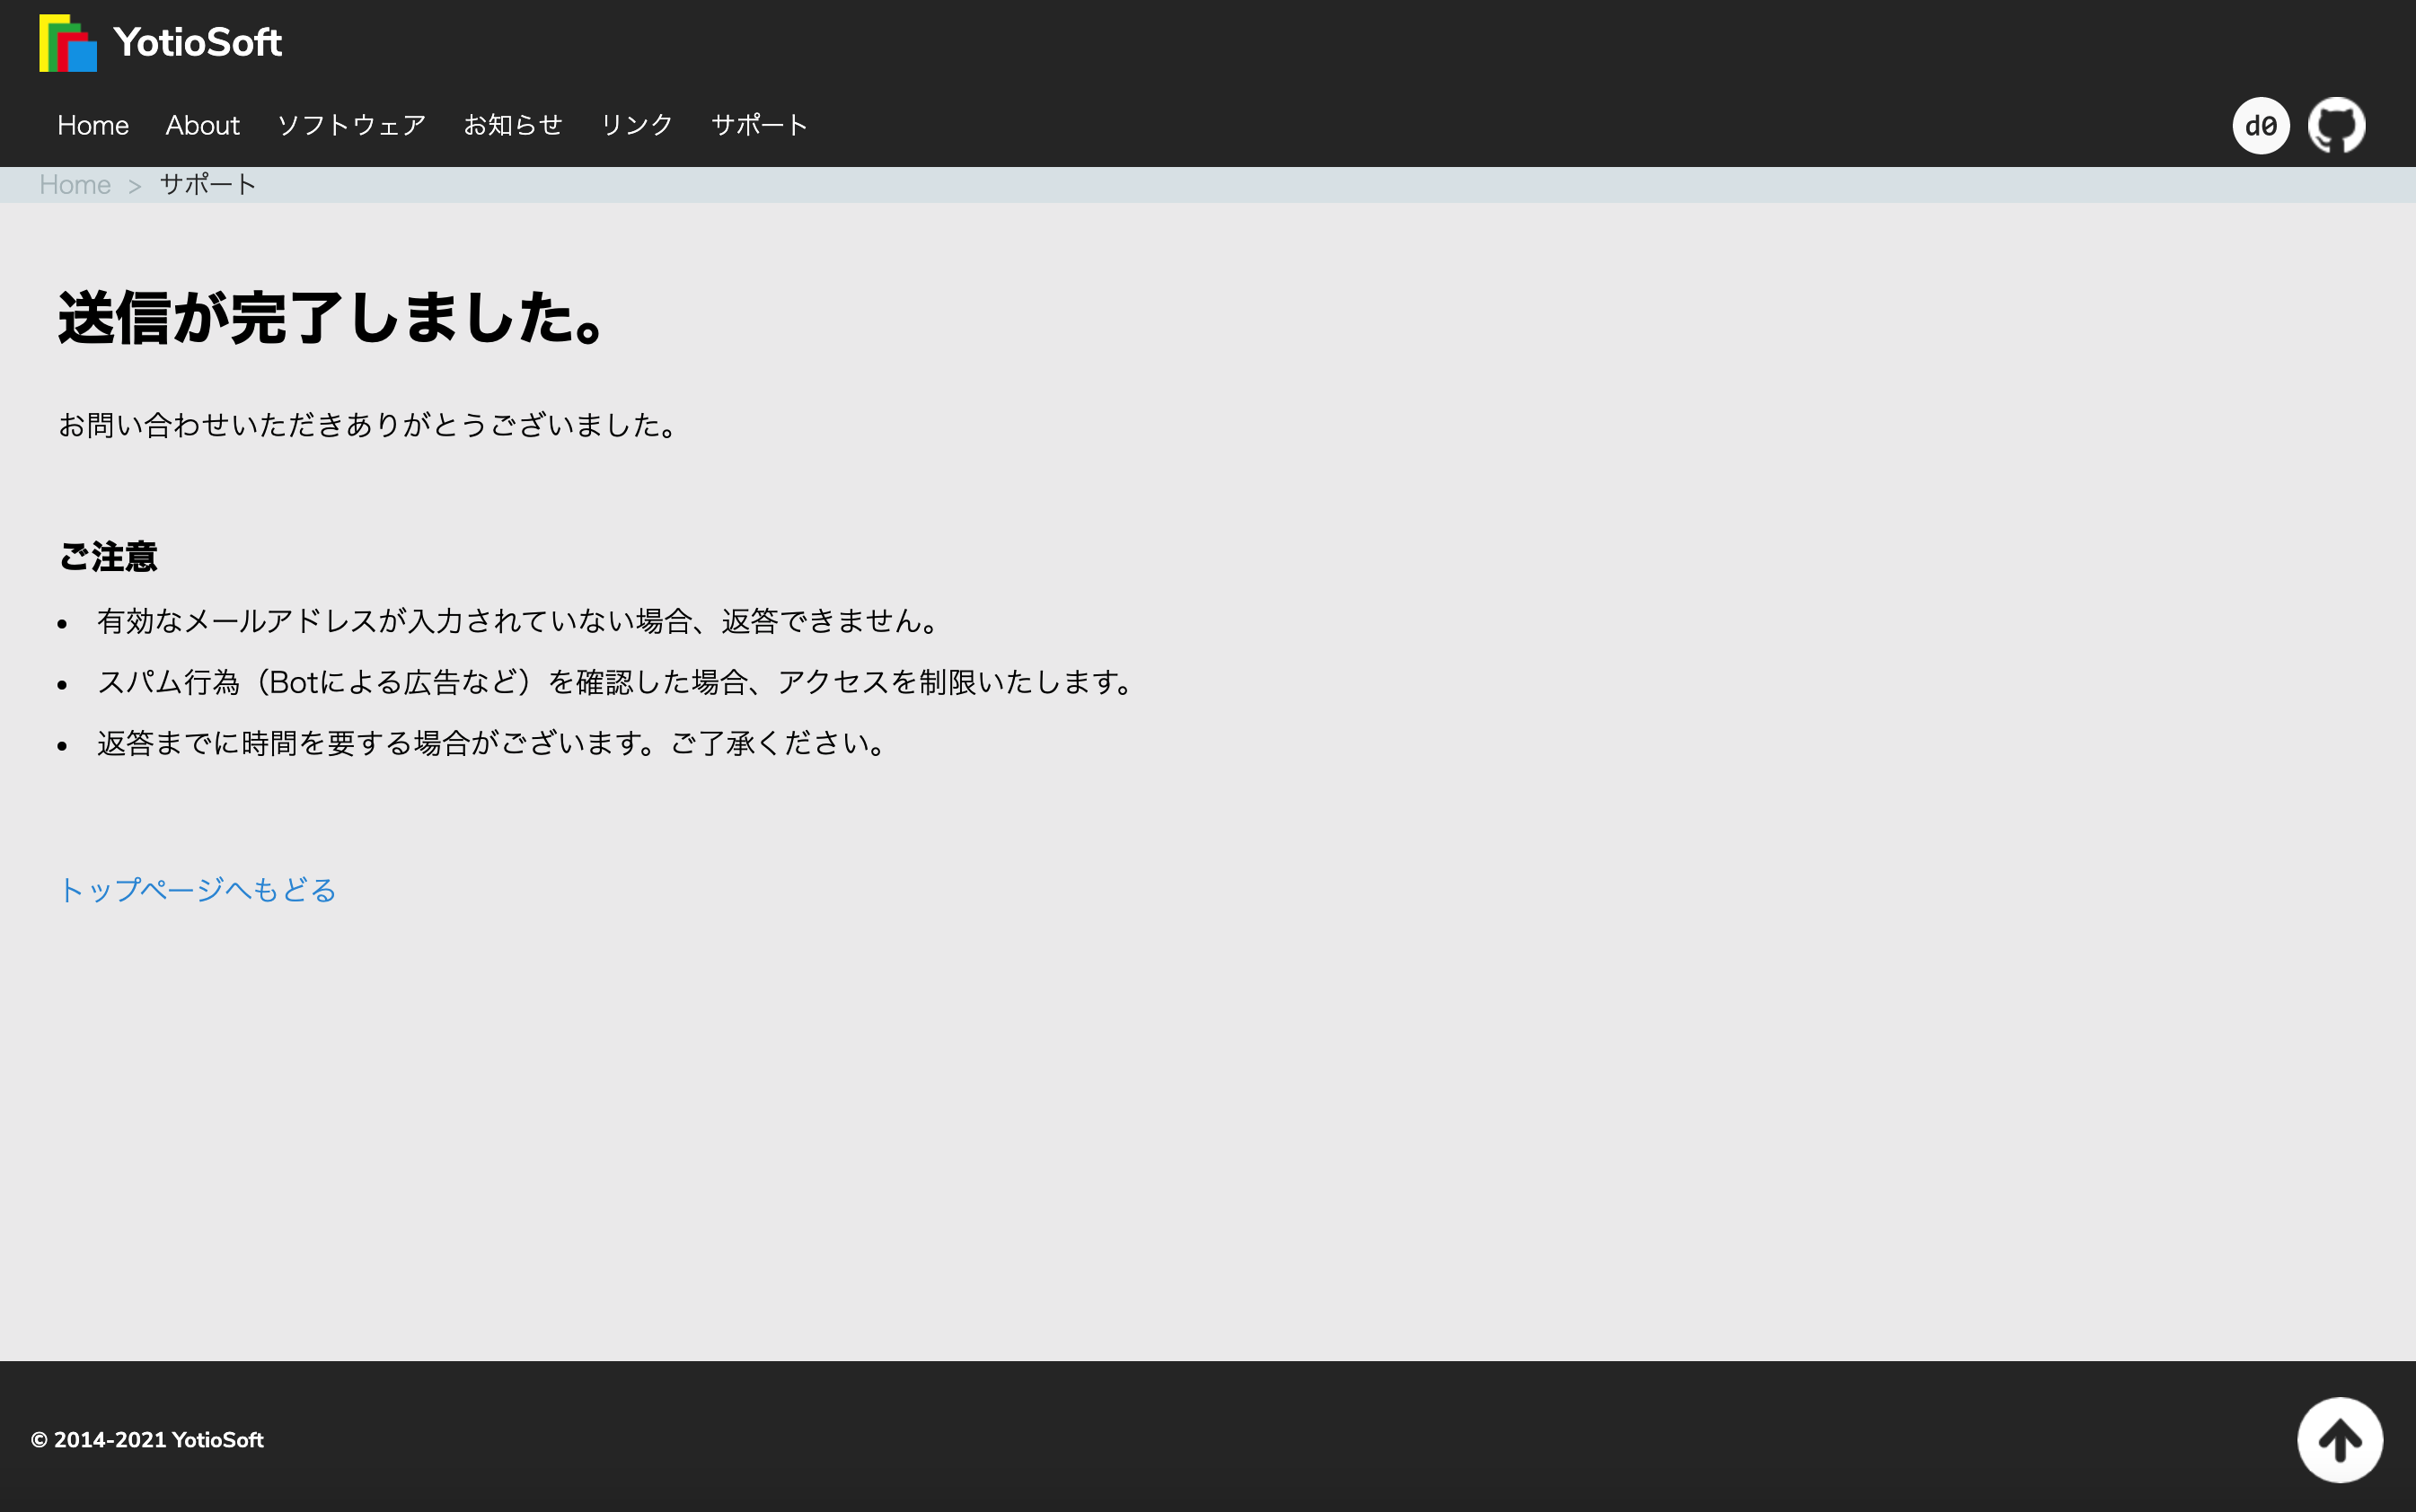Open the お知らせ menu item
Image resolution: width=2416 pixels, height=1512 pixels.
(x=513, y=125)
